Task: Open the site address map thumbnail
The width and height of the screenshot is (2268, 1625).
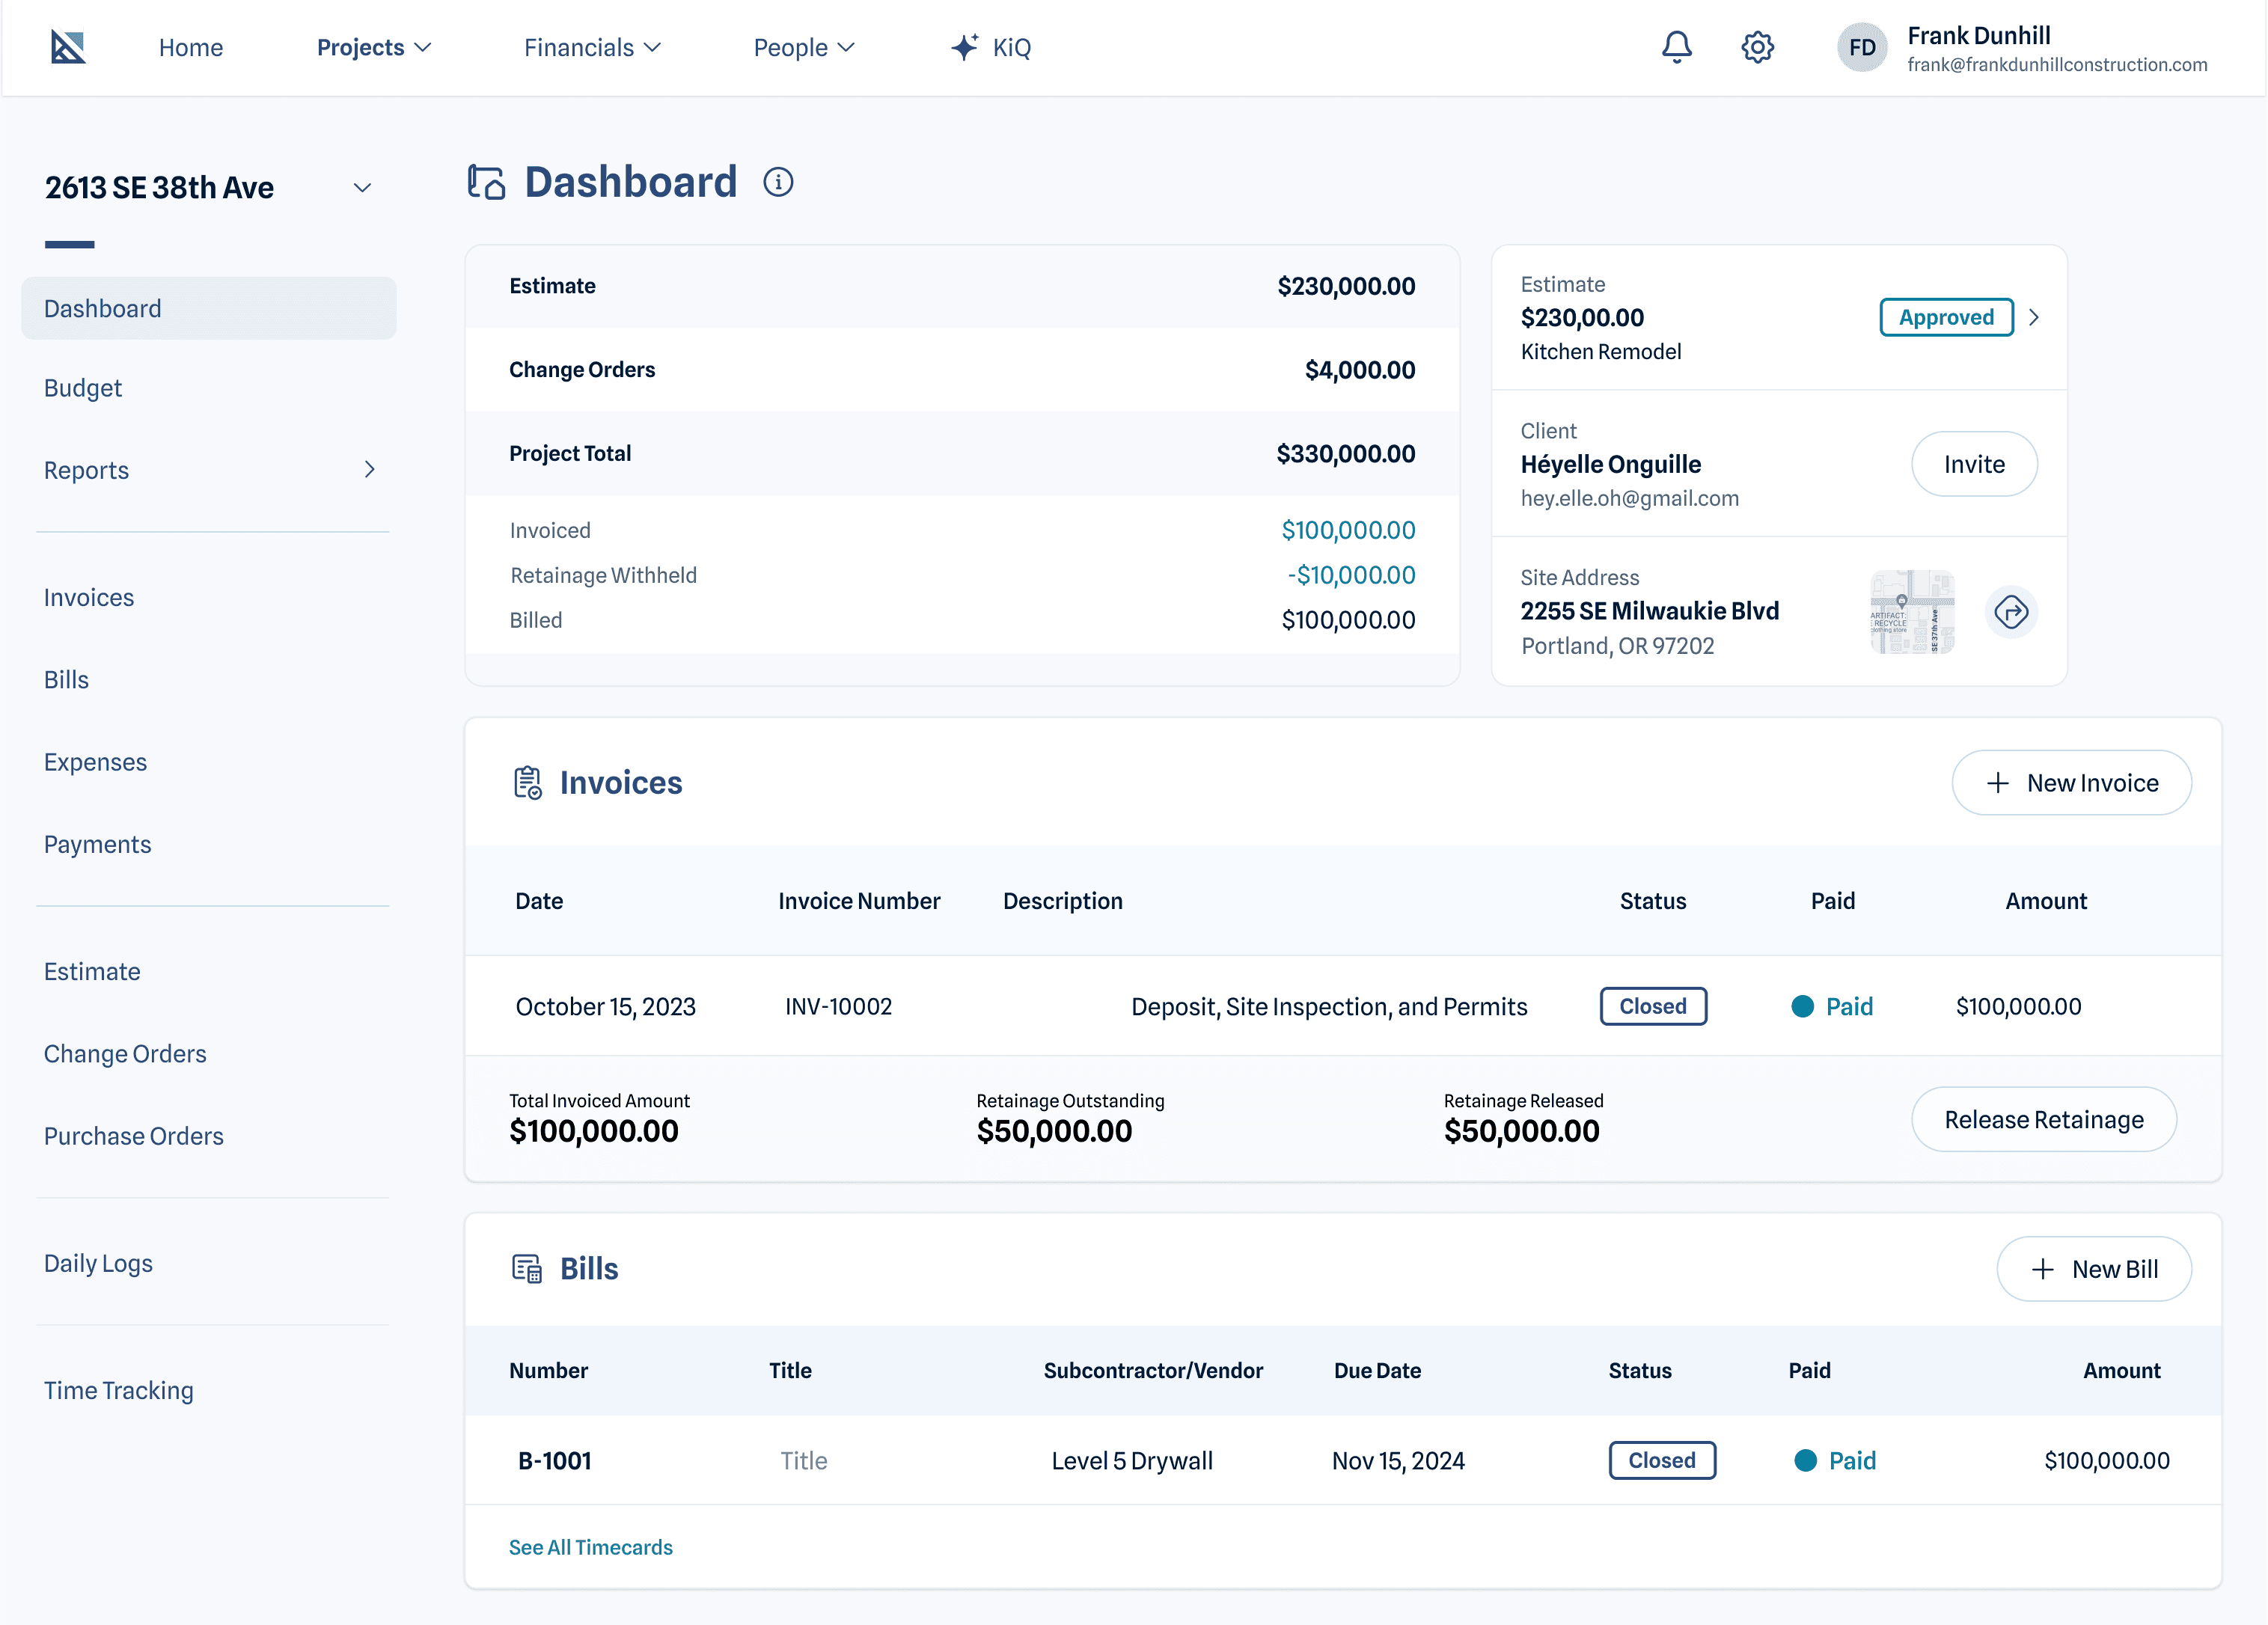Action: click(1912, 611)
